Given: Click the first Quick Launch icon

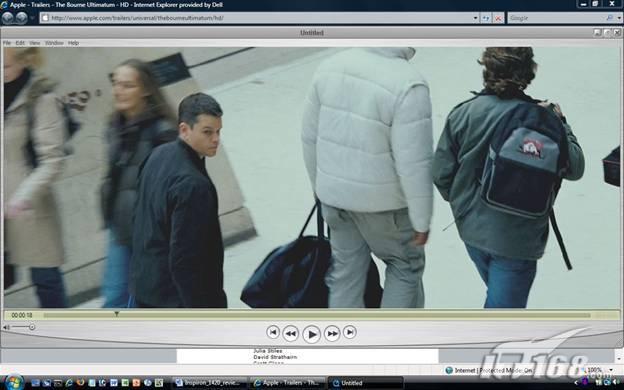Looking at the screenshot, I should coord(35,383).
